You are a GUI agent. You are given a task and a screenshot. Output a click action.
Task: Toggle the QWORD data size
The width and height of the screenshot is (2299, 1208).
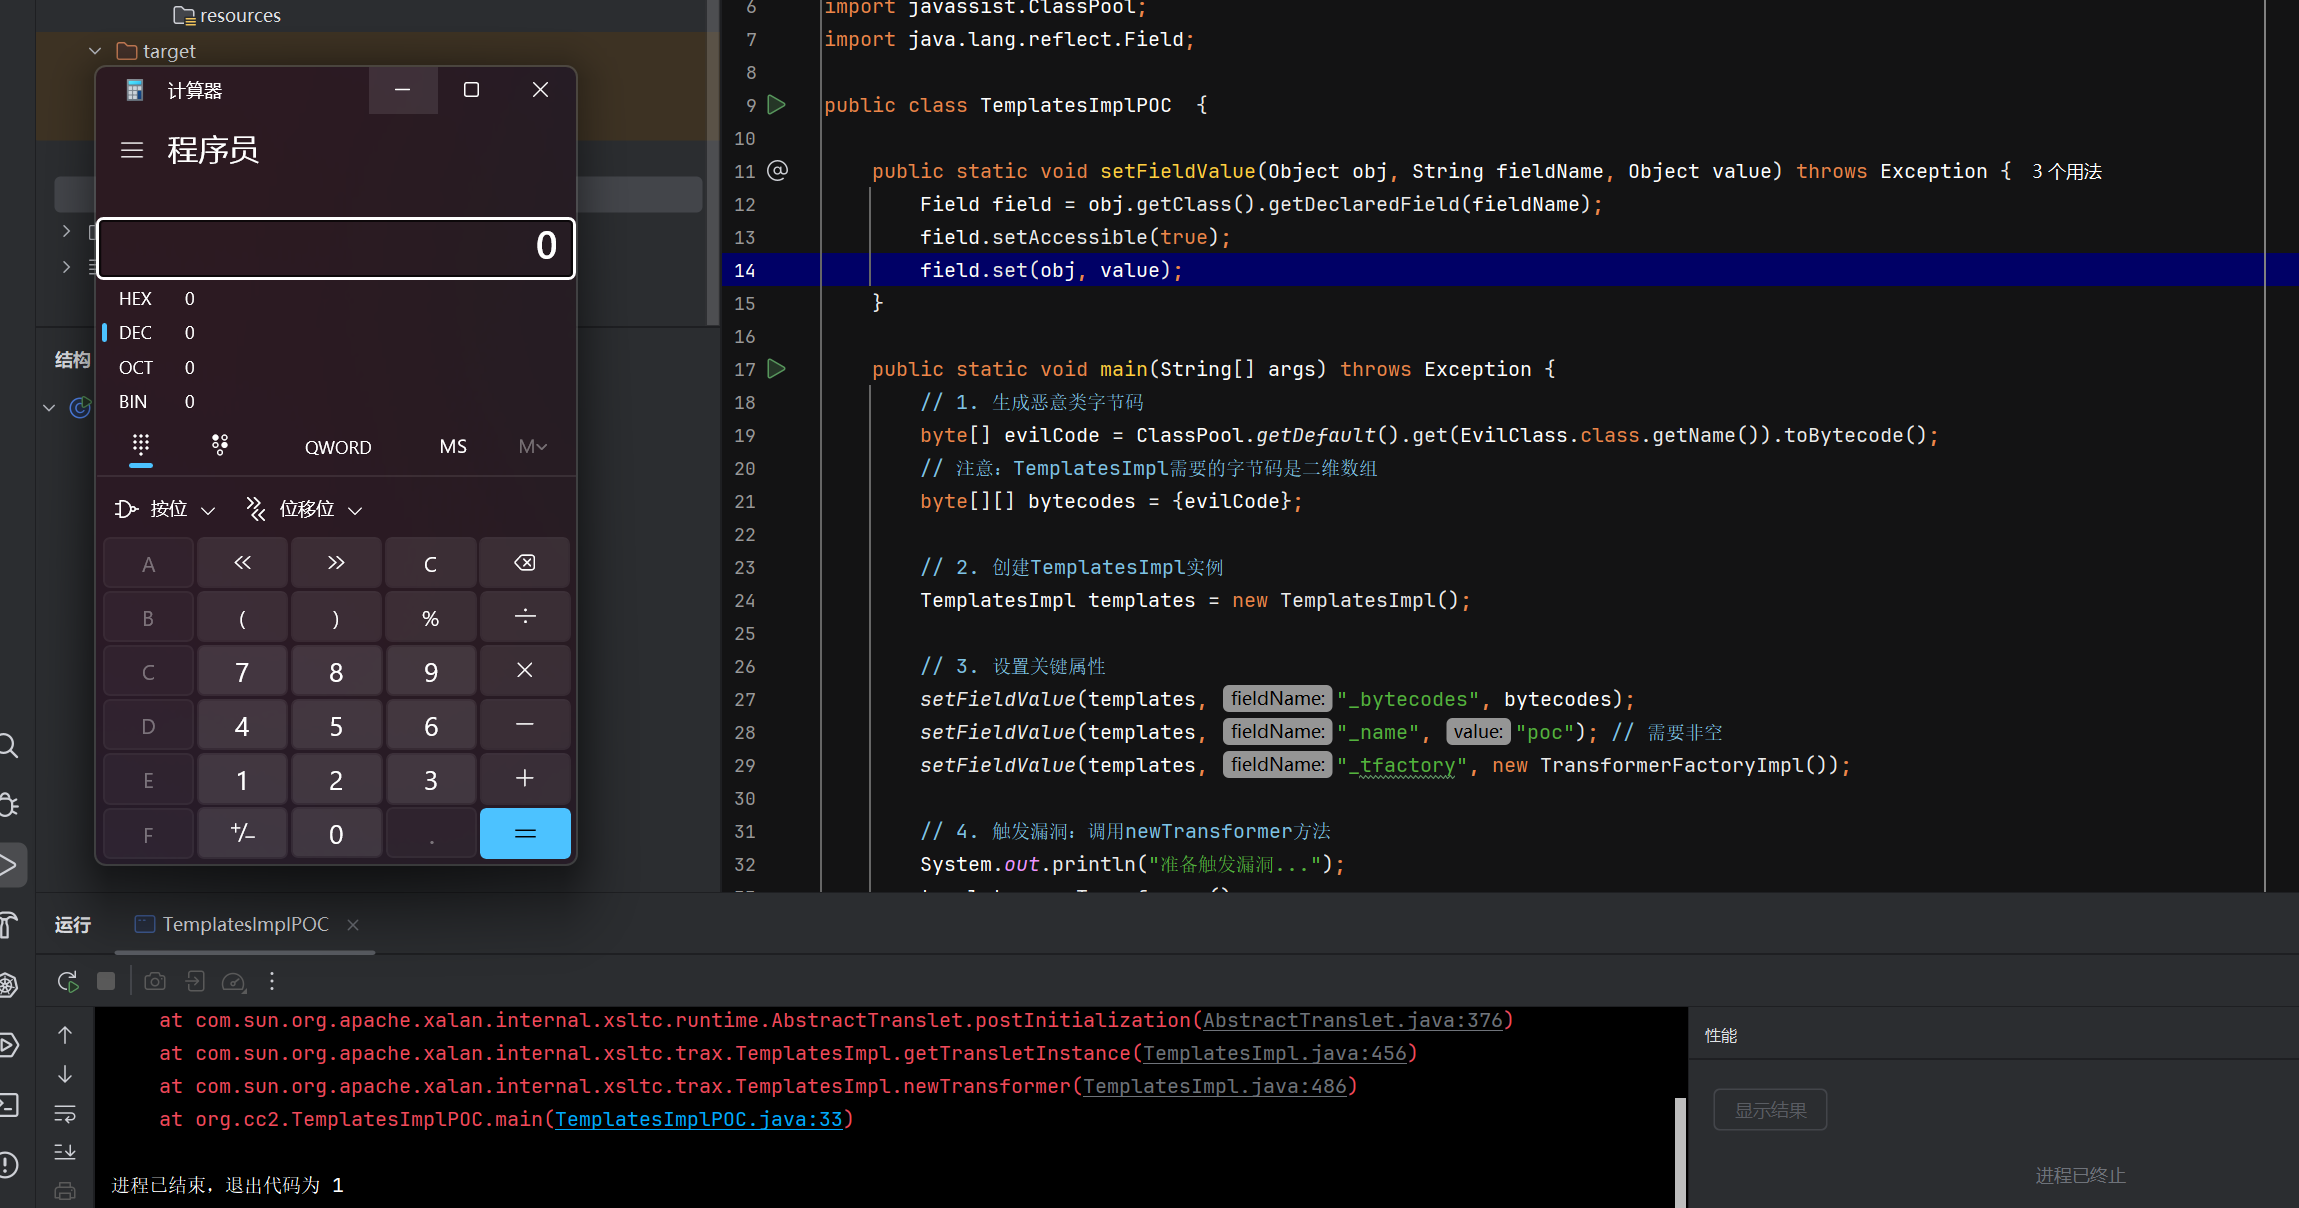338,447
